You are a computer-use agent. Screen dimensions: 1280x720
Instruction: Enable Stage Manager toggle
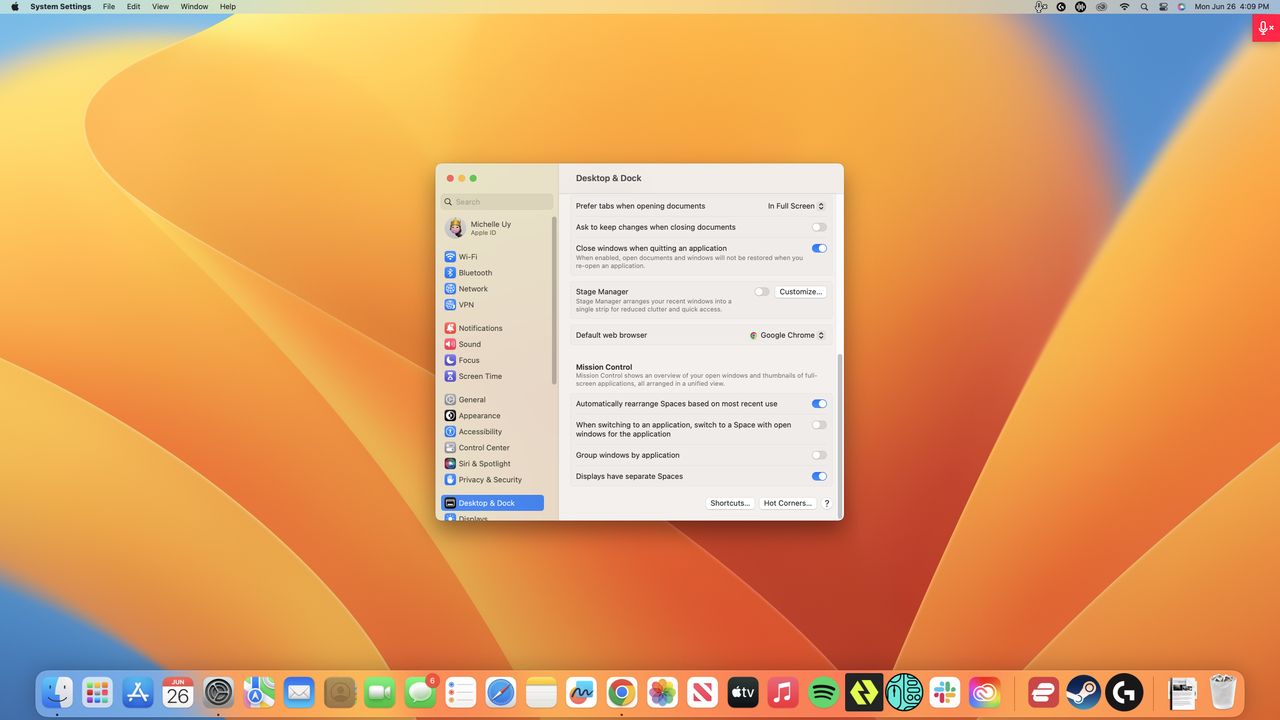coord(762,292)
